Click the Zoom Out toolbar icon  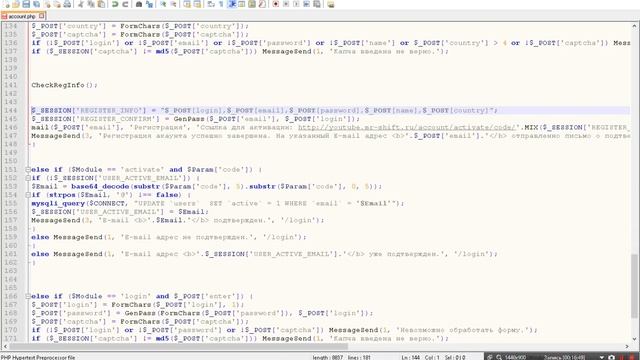click(x=173, y=4)
